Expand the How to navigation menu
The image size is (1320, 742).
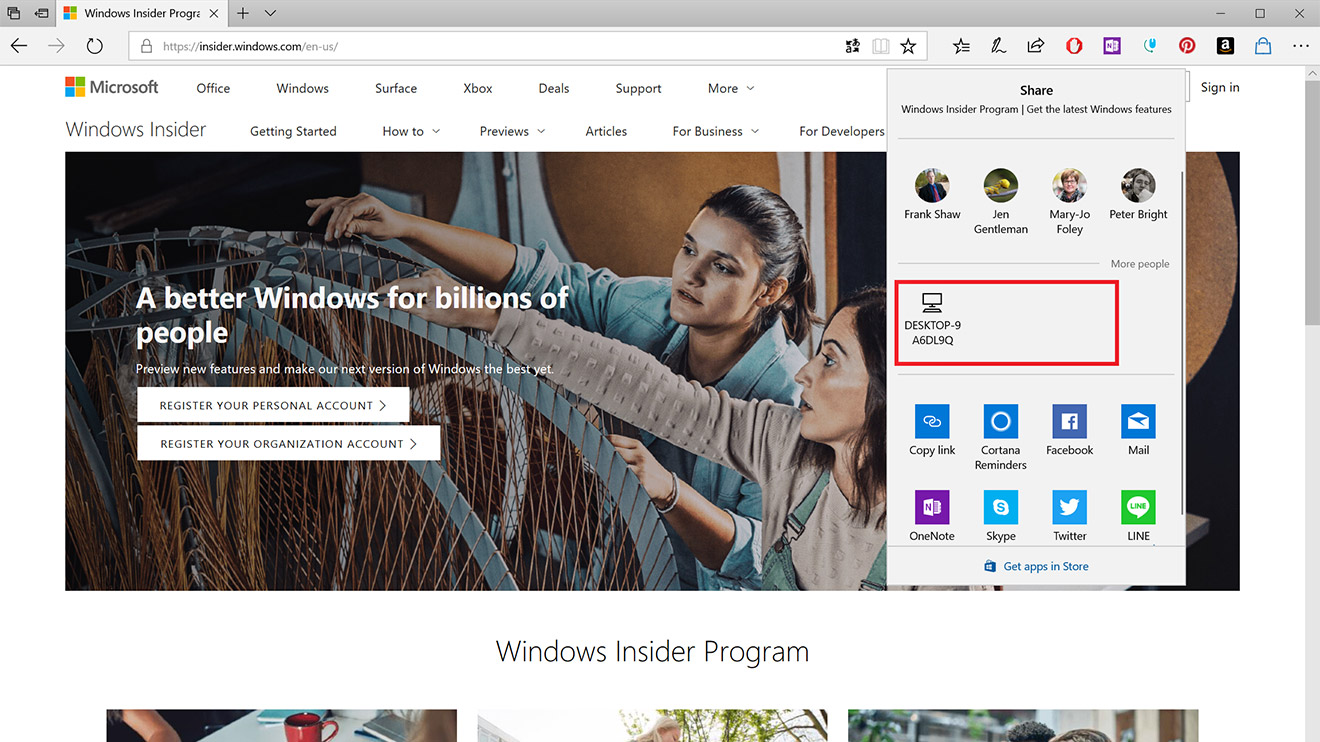pyautogui.click(x=410, y=131)
